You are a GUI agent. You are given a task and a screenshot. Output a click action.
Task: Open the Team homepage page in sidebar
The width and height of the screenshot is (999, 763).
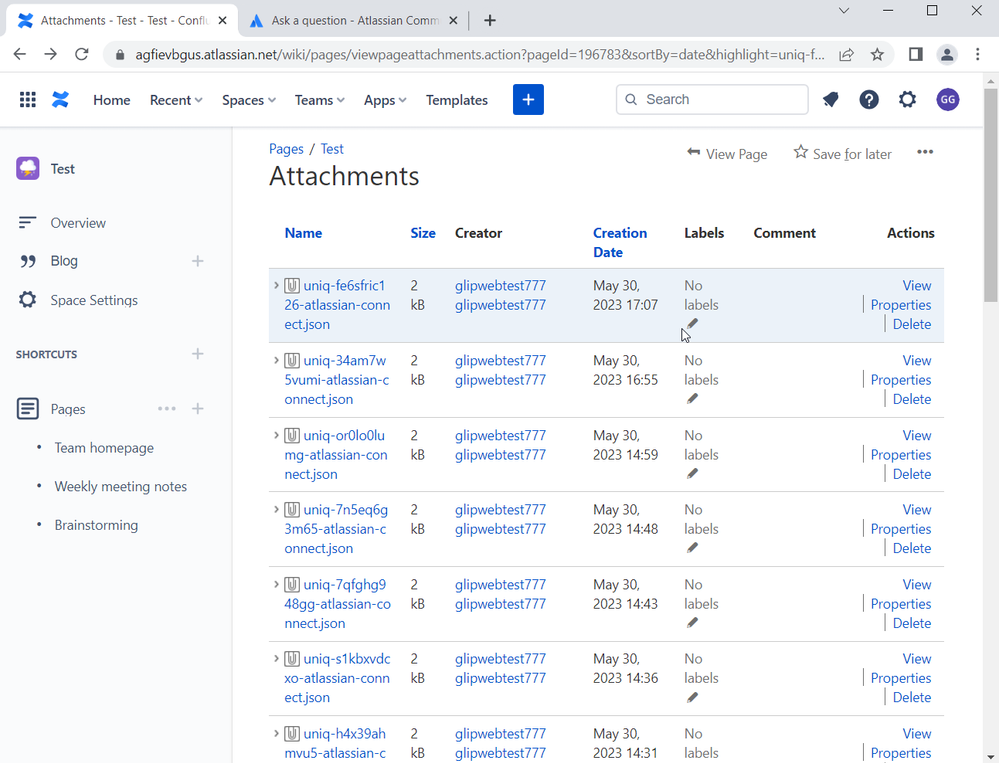pyautogui.click(x=104, y=448)
